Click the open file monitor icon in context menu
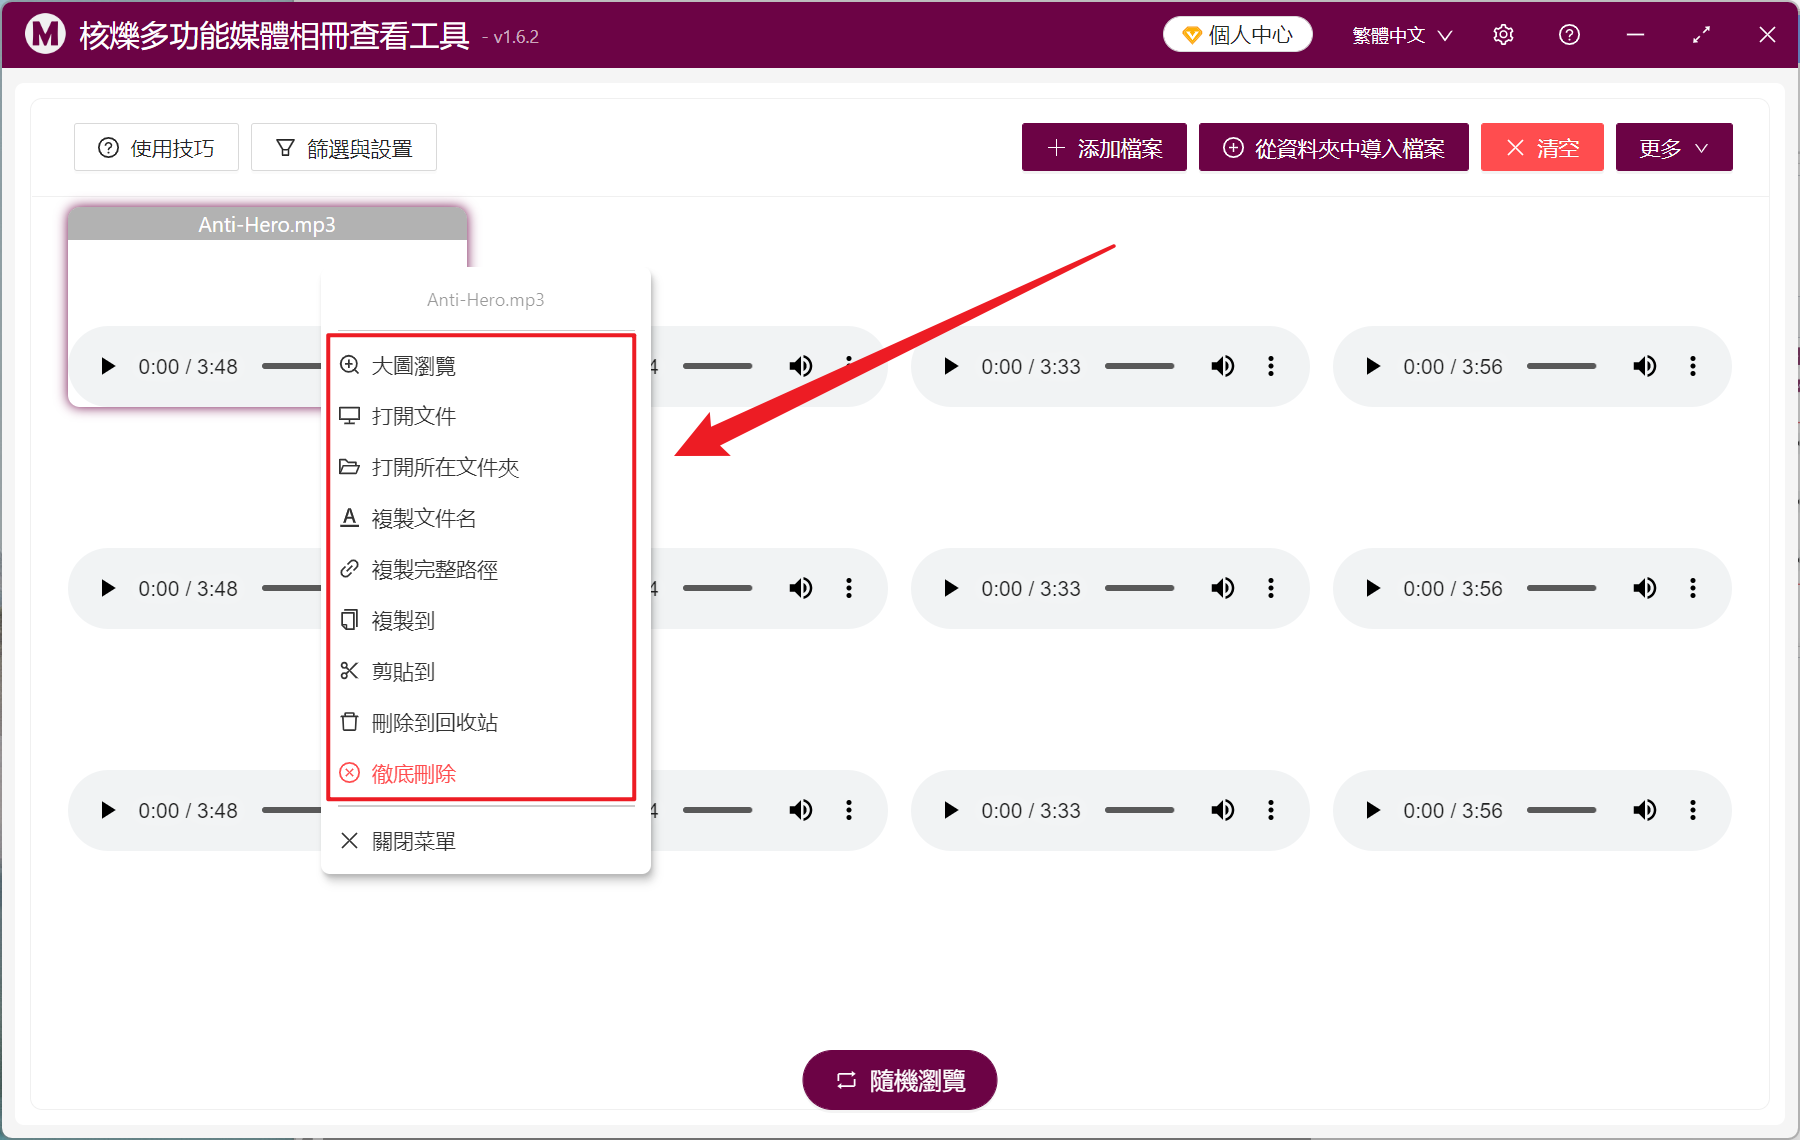Screen dimensions: 1800x1140 pos(349,416)
